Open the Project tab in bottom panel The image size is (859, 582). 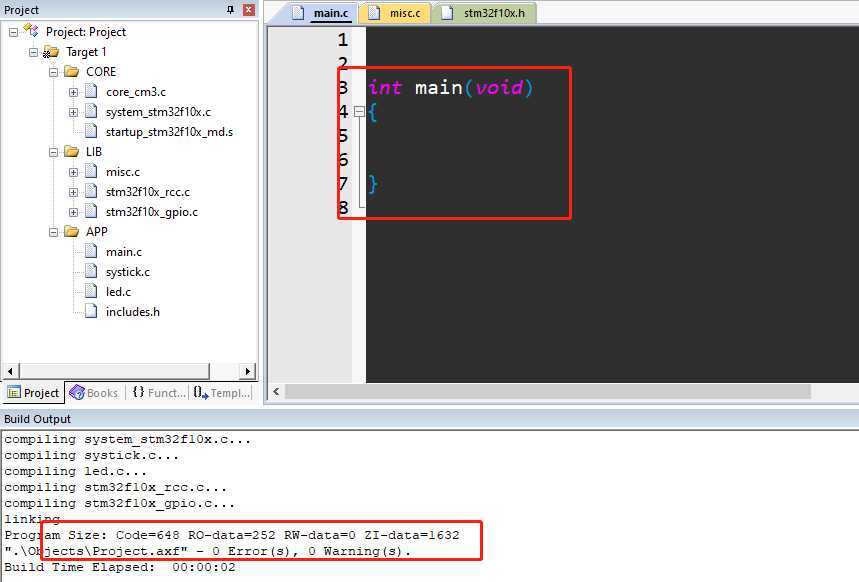[33, 393]
